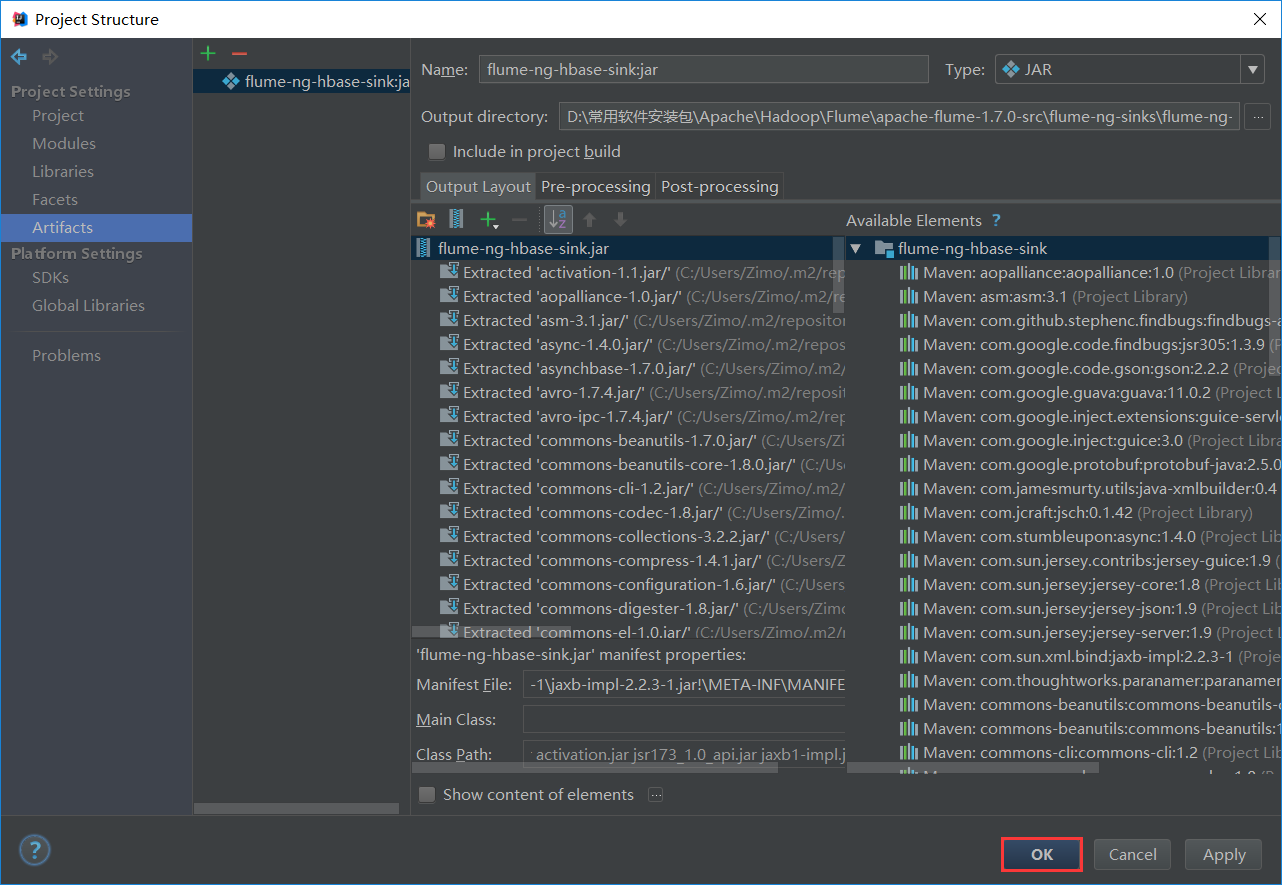Click the archive icon of flume-ng-hbase-sink.jar root
This screenshot has height=885, width=1282.
tap(424, 248)
